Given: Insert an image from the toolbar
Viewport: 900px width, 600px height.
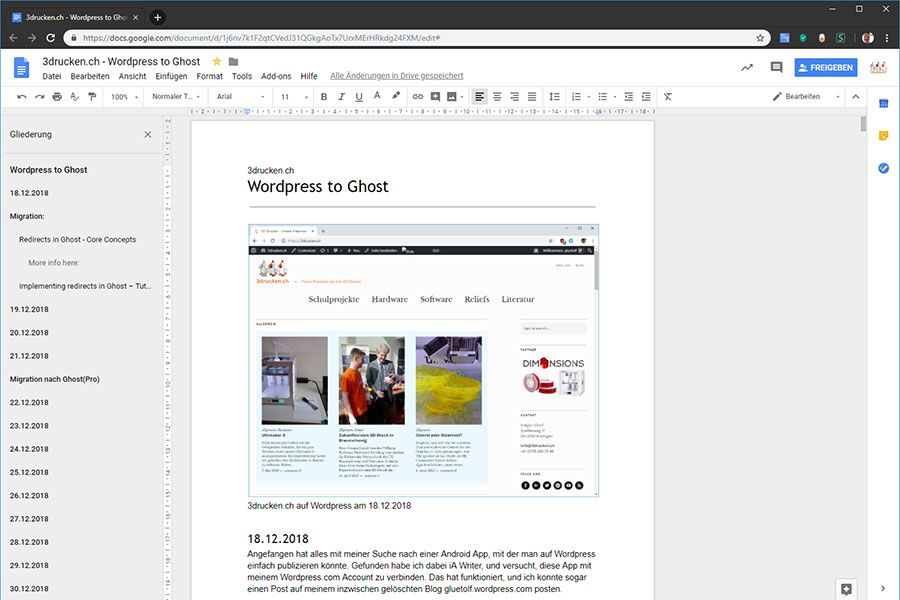Looking at the screenshot, I should (452, 96).
